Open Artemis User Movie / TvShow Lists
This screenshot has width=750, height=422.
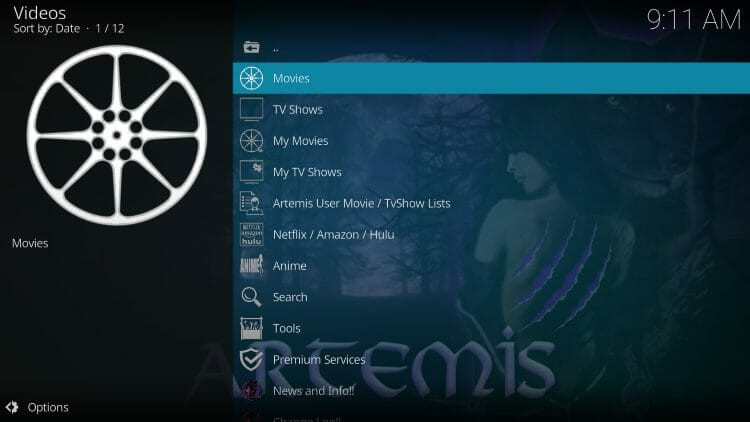tap(491, 203)
